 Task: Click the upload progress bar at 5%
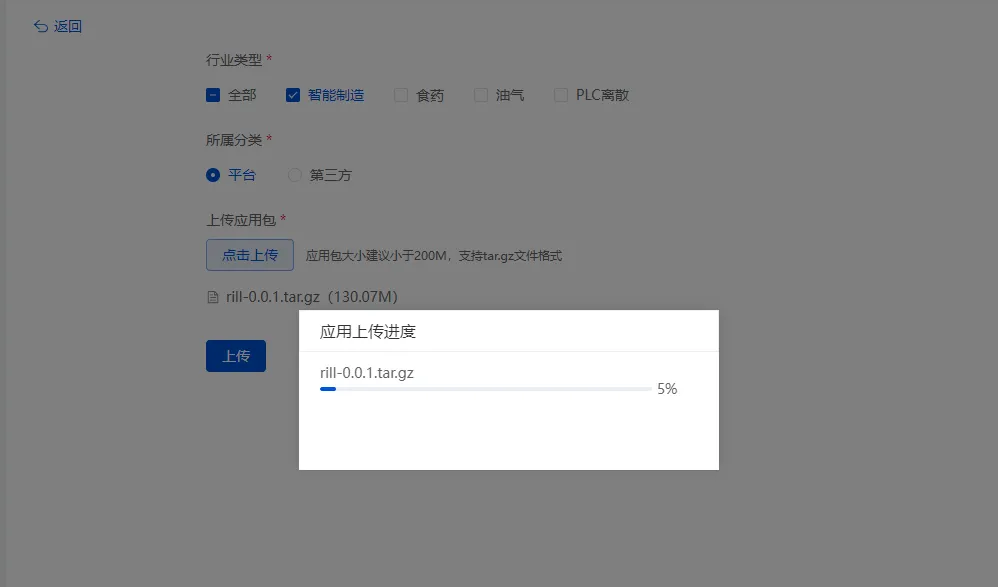click(x=485, y=389)
